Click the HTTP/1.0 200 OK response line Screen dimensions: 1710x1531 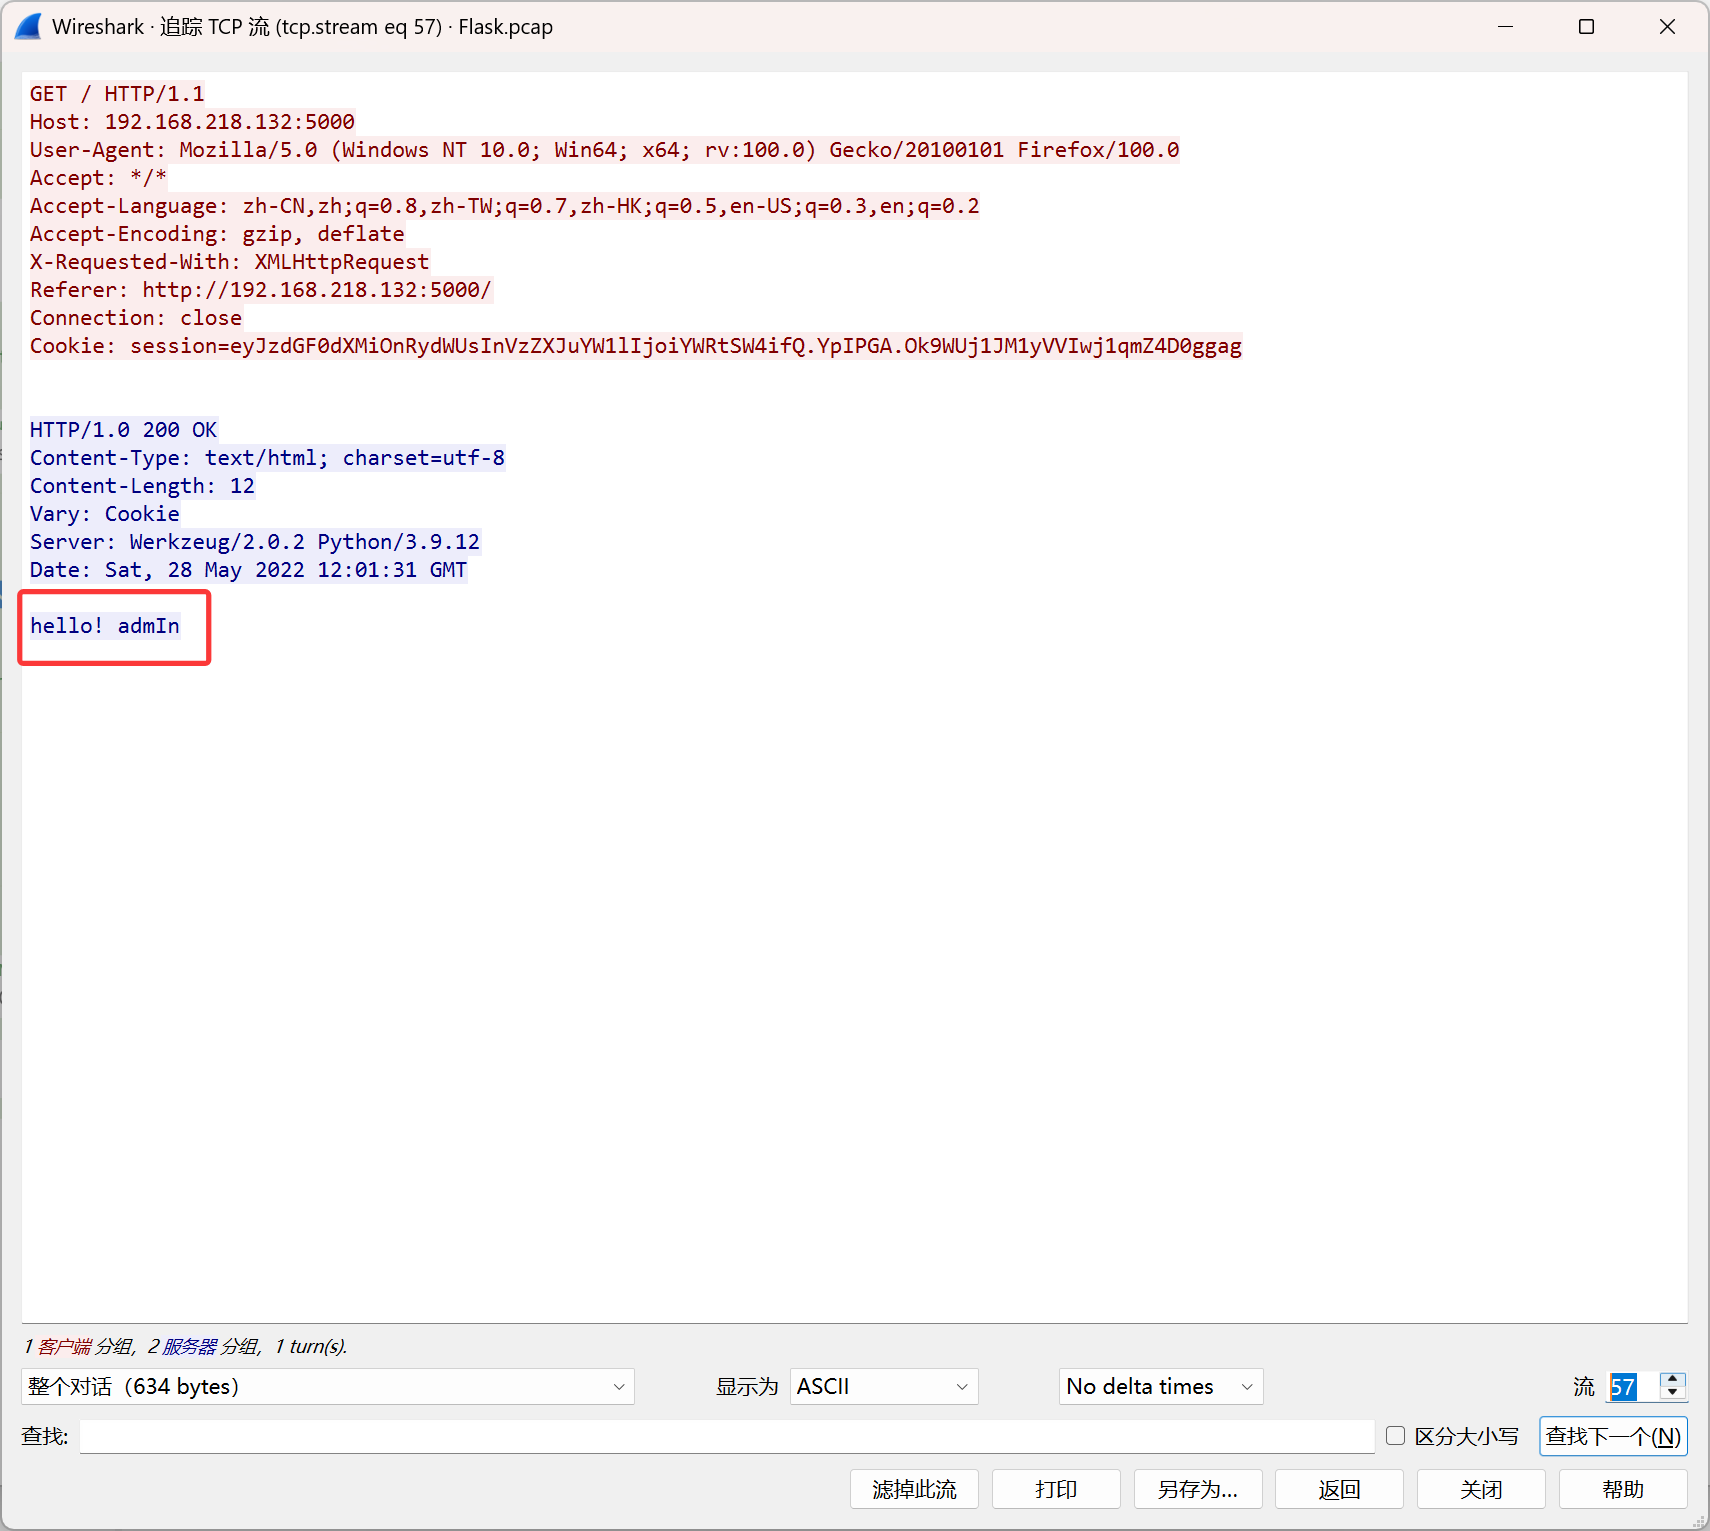pyautogui.click(x=123, y=430)
